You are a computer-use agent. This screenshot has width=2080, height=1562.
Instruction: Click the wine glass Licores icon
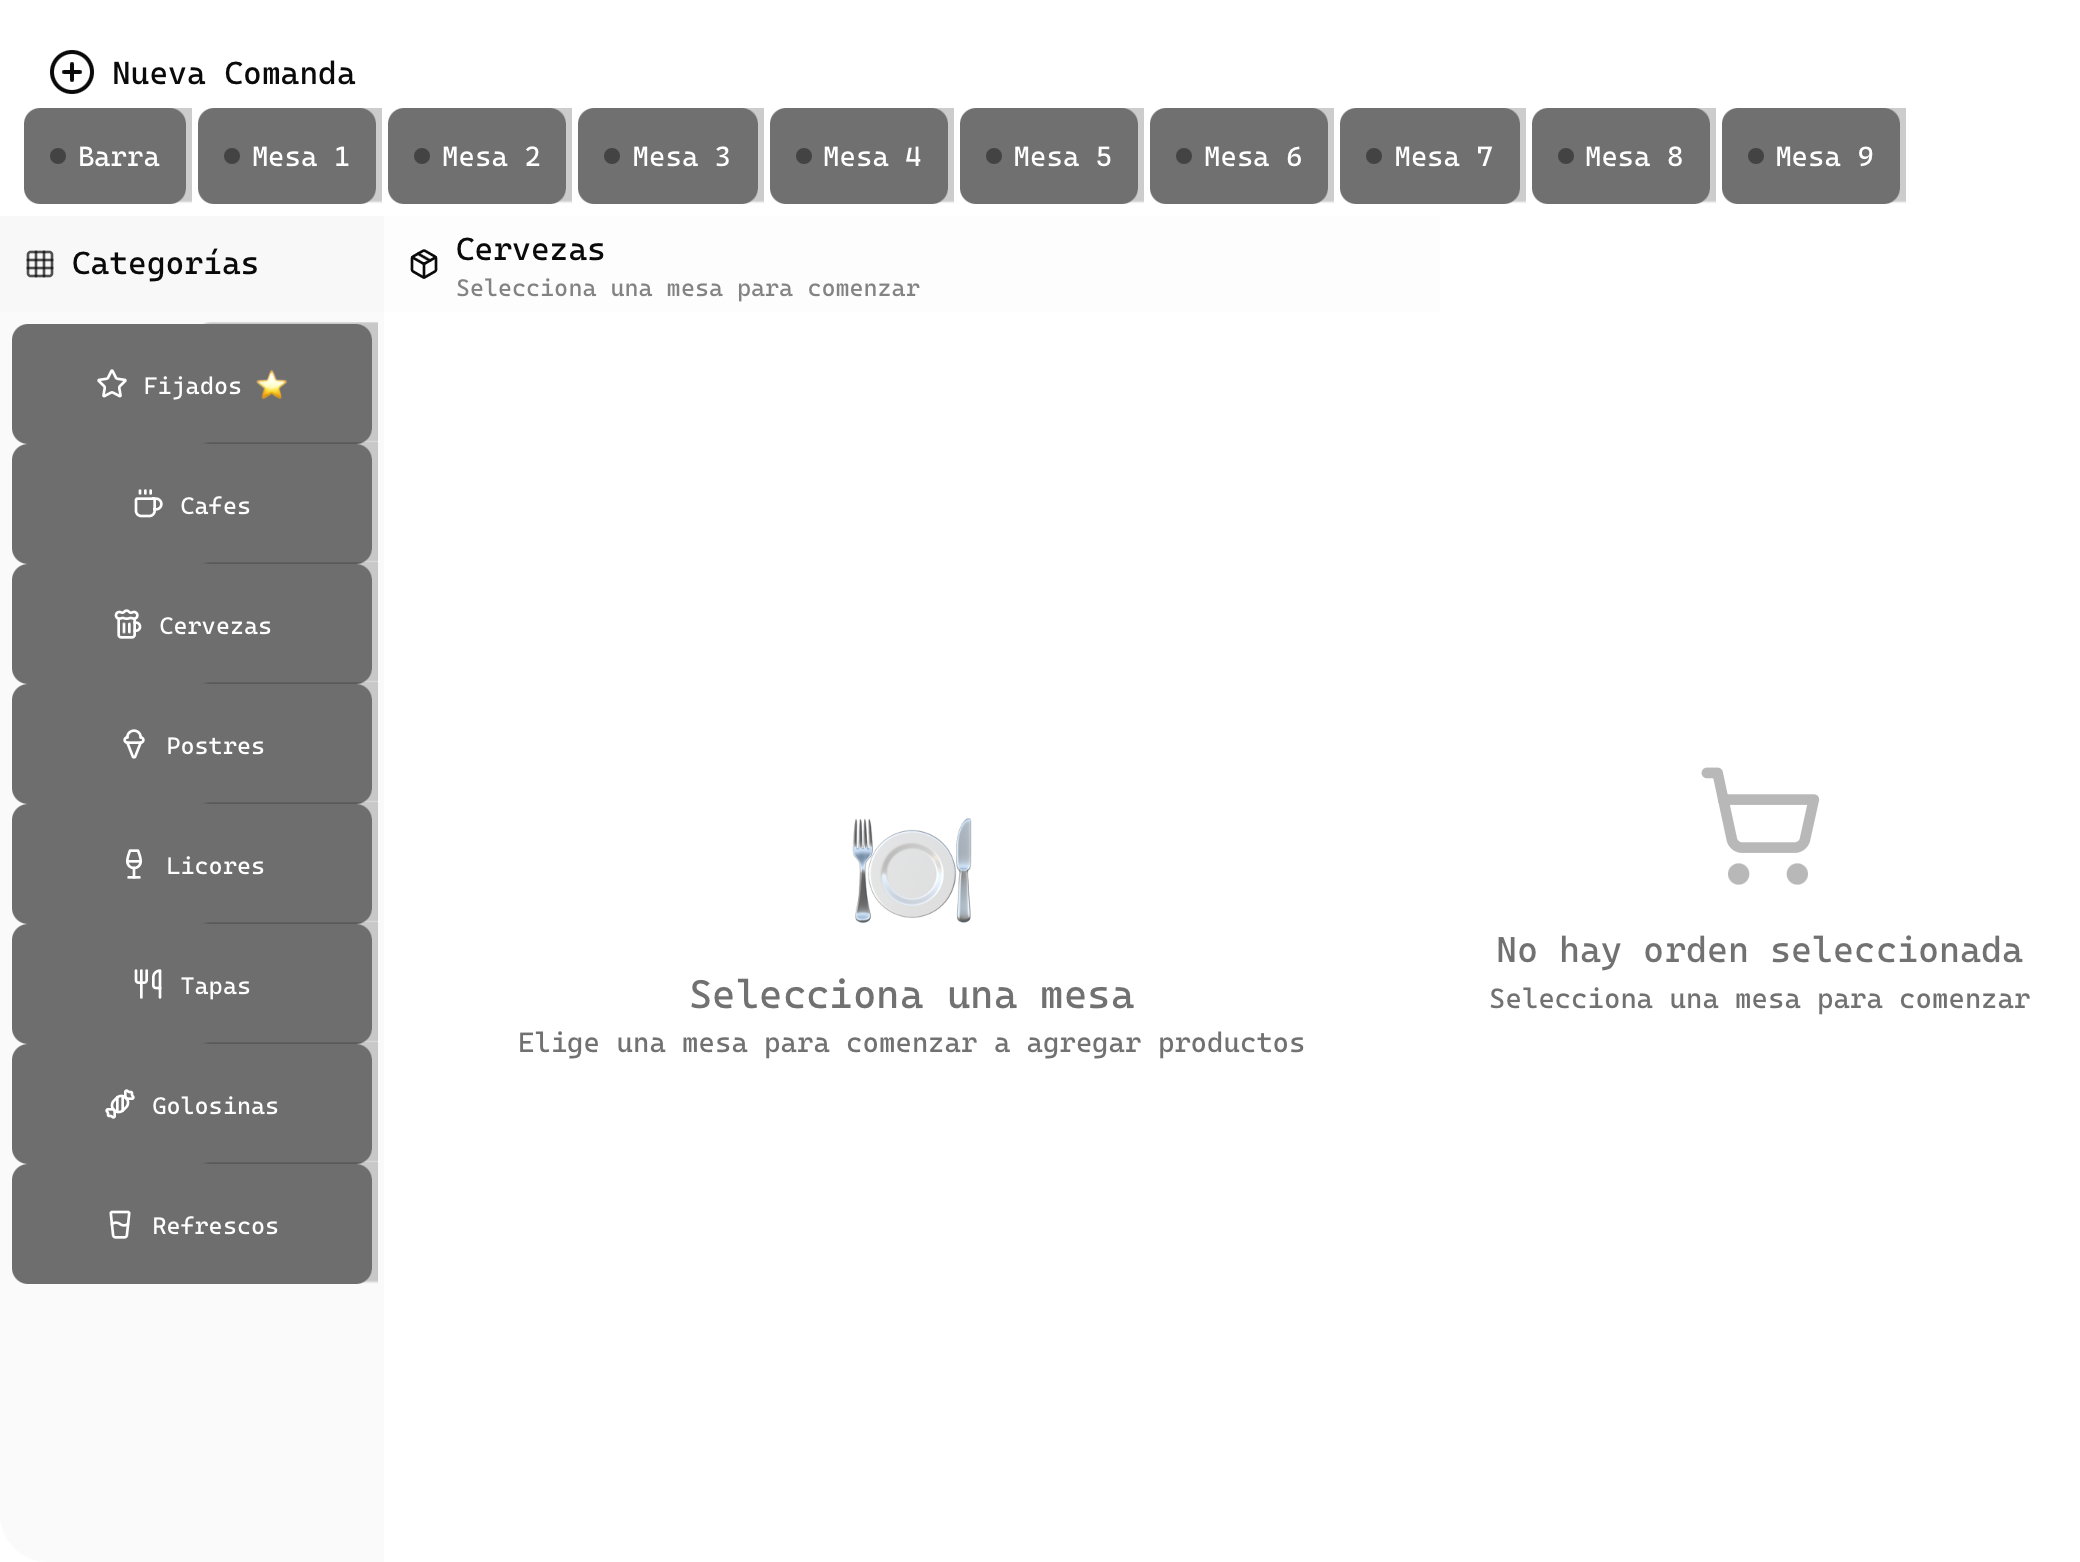(x=134, y=864)
